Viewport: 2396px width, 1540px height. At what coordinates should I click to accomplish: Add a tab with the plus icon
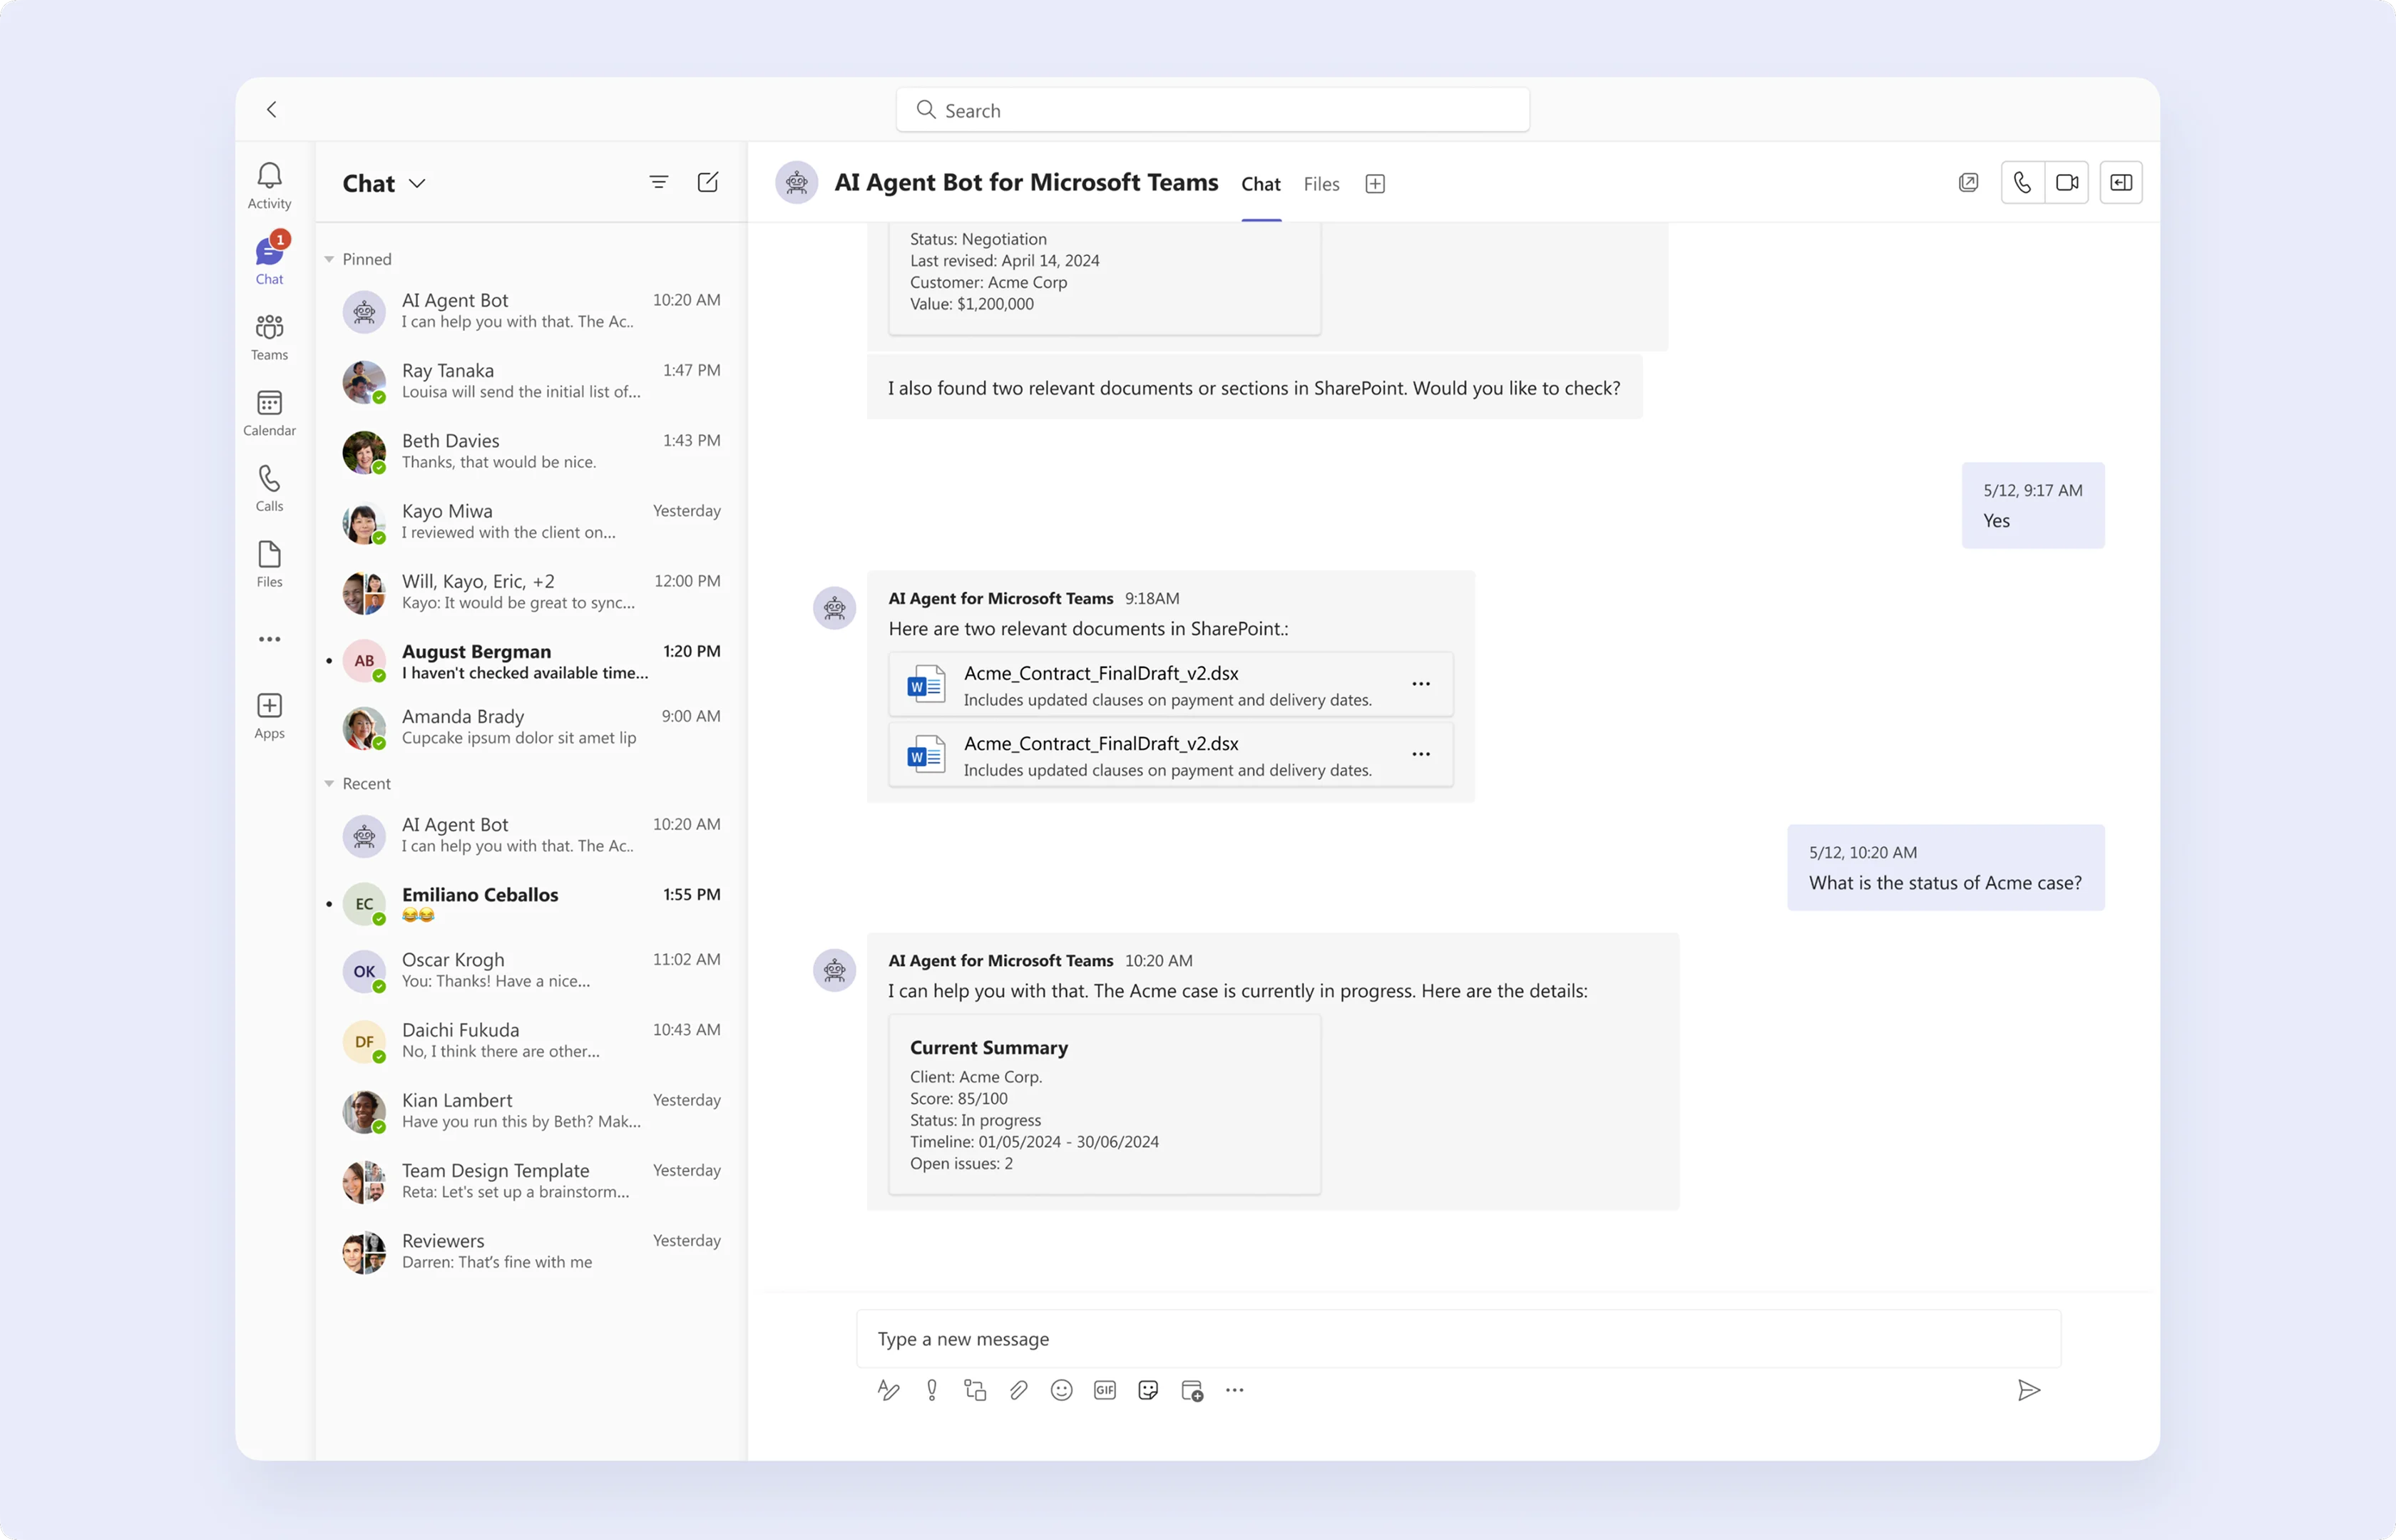point(1375,184)
